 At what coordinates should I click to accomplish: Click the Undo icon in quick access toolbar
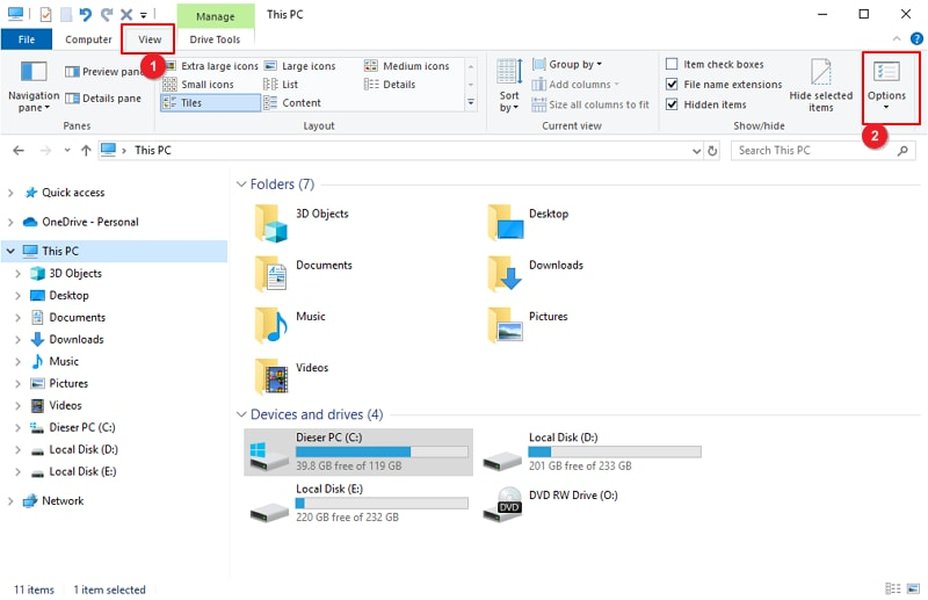86,14
